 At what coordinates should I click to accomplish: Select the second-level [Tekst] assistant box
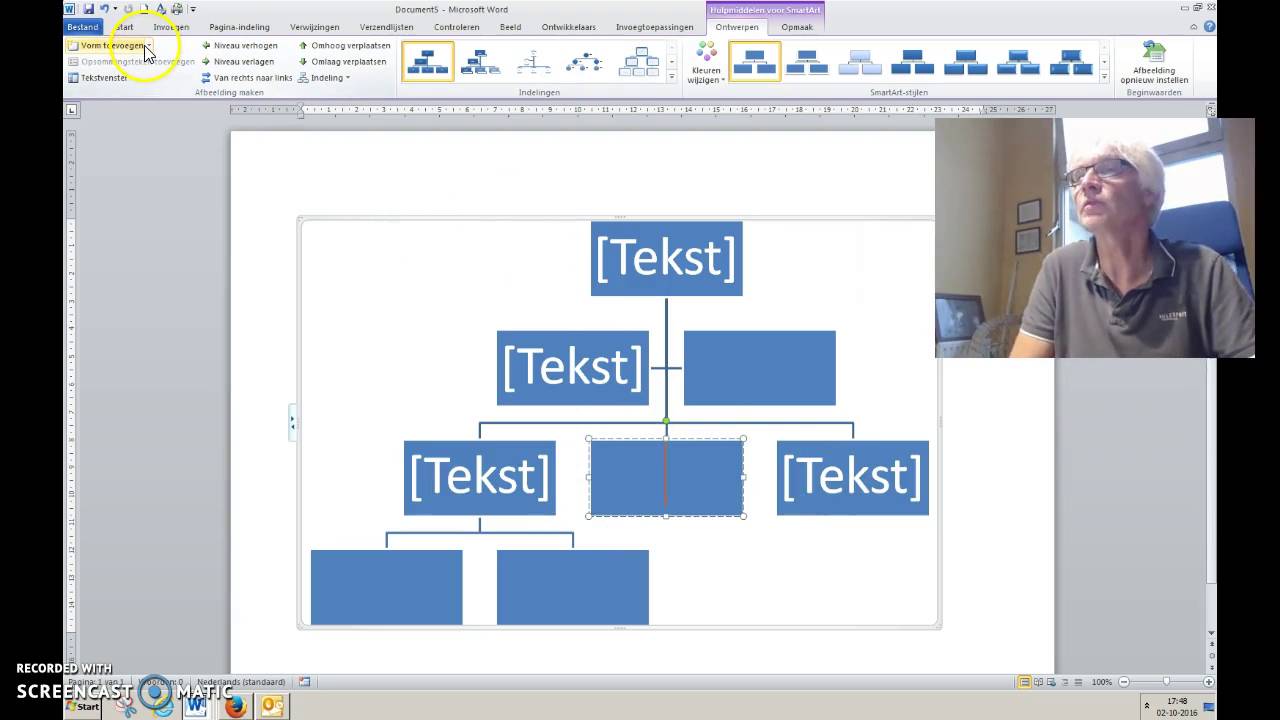(x=573, y=368)
